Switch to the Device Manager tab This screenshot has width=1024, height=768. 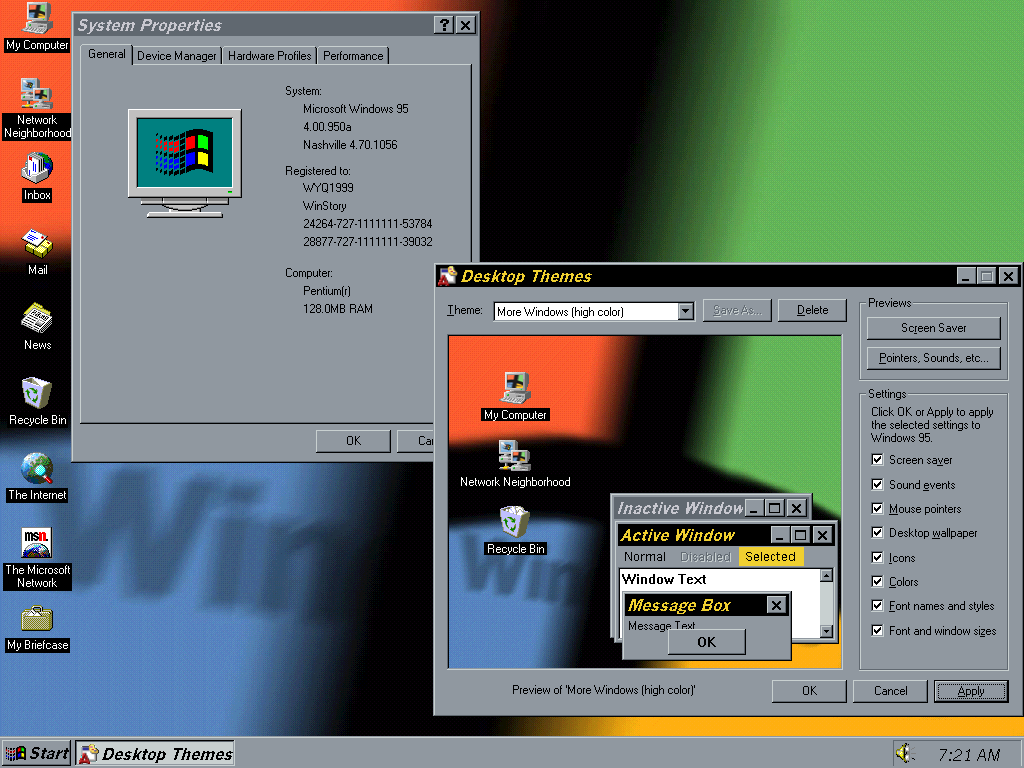coord(176,56)
